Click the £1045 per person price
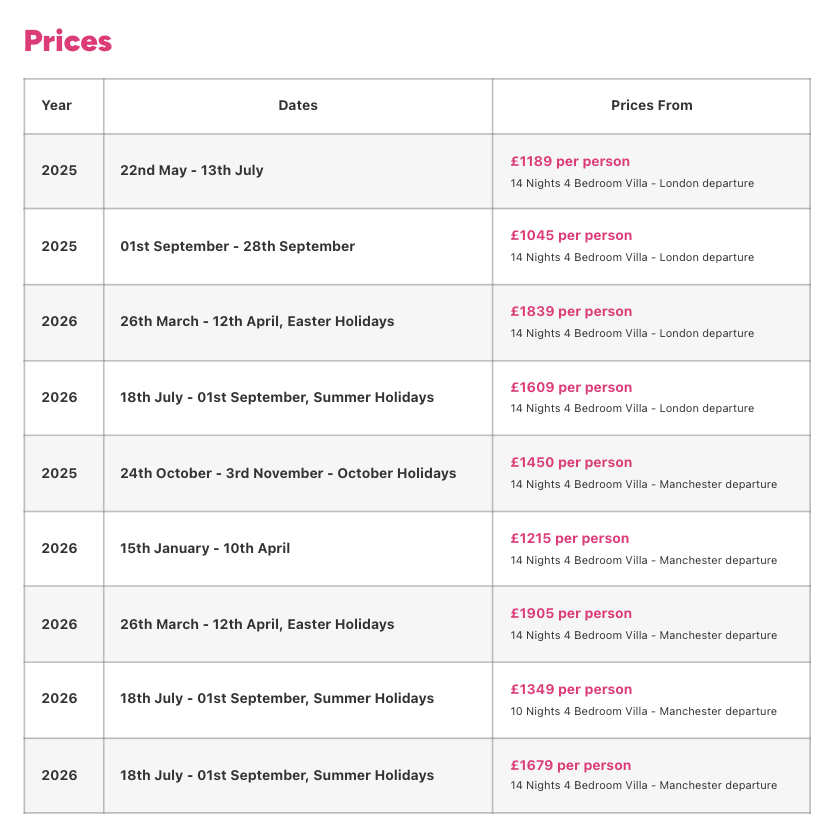The height and width of the screenshot is (832, 838). (571, 236)
